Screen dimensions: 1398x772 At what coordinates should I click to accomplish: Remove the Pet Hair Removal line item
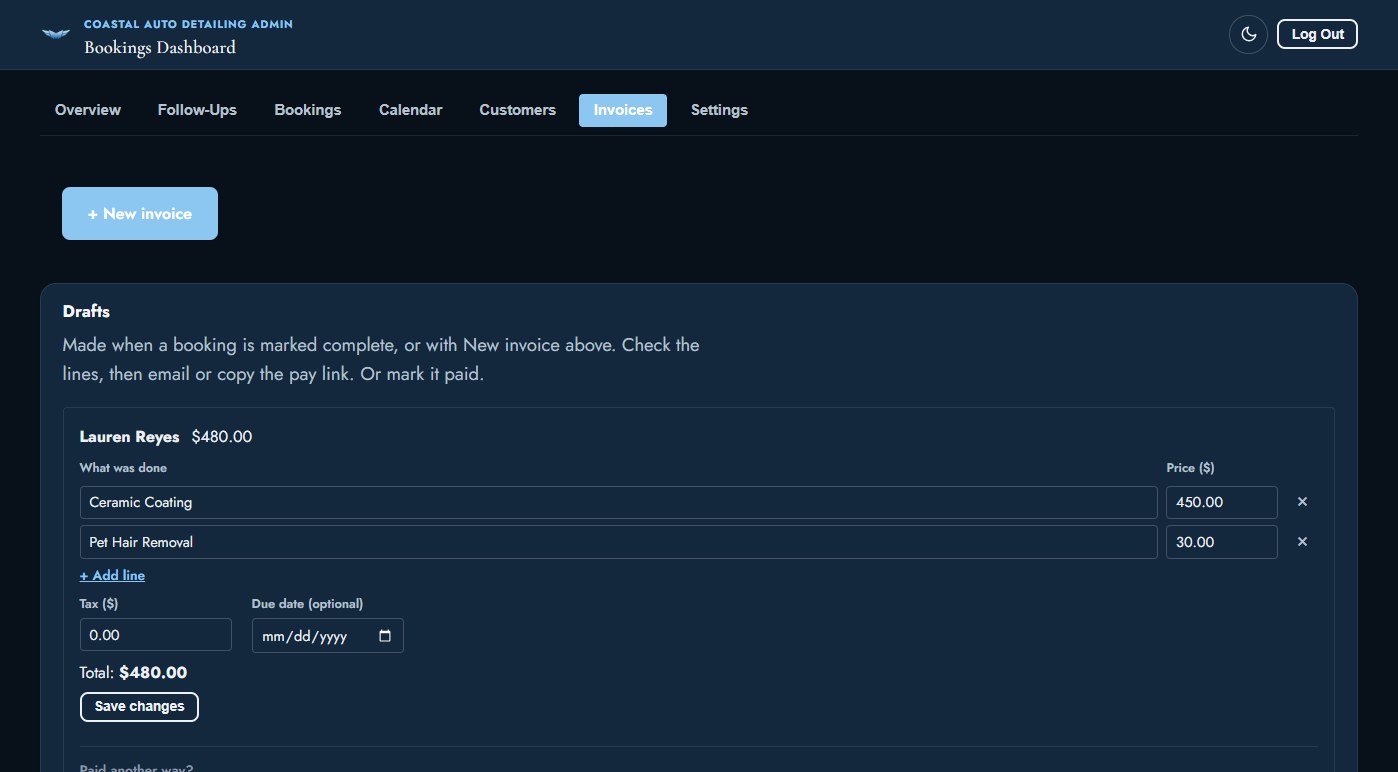click(x=1302, y=541)
